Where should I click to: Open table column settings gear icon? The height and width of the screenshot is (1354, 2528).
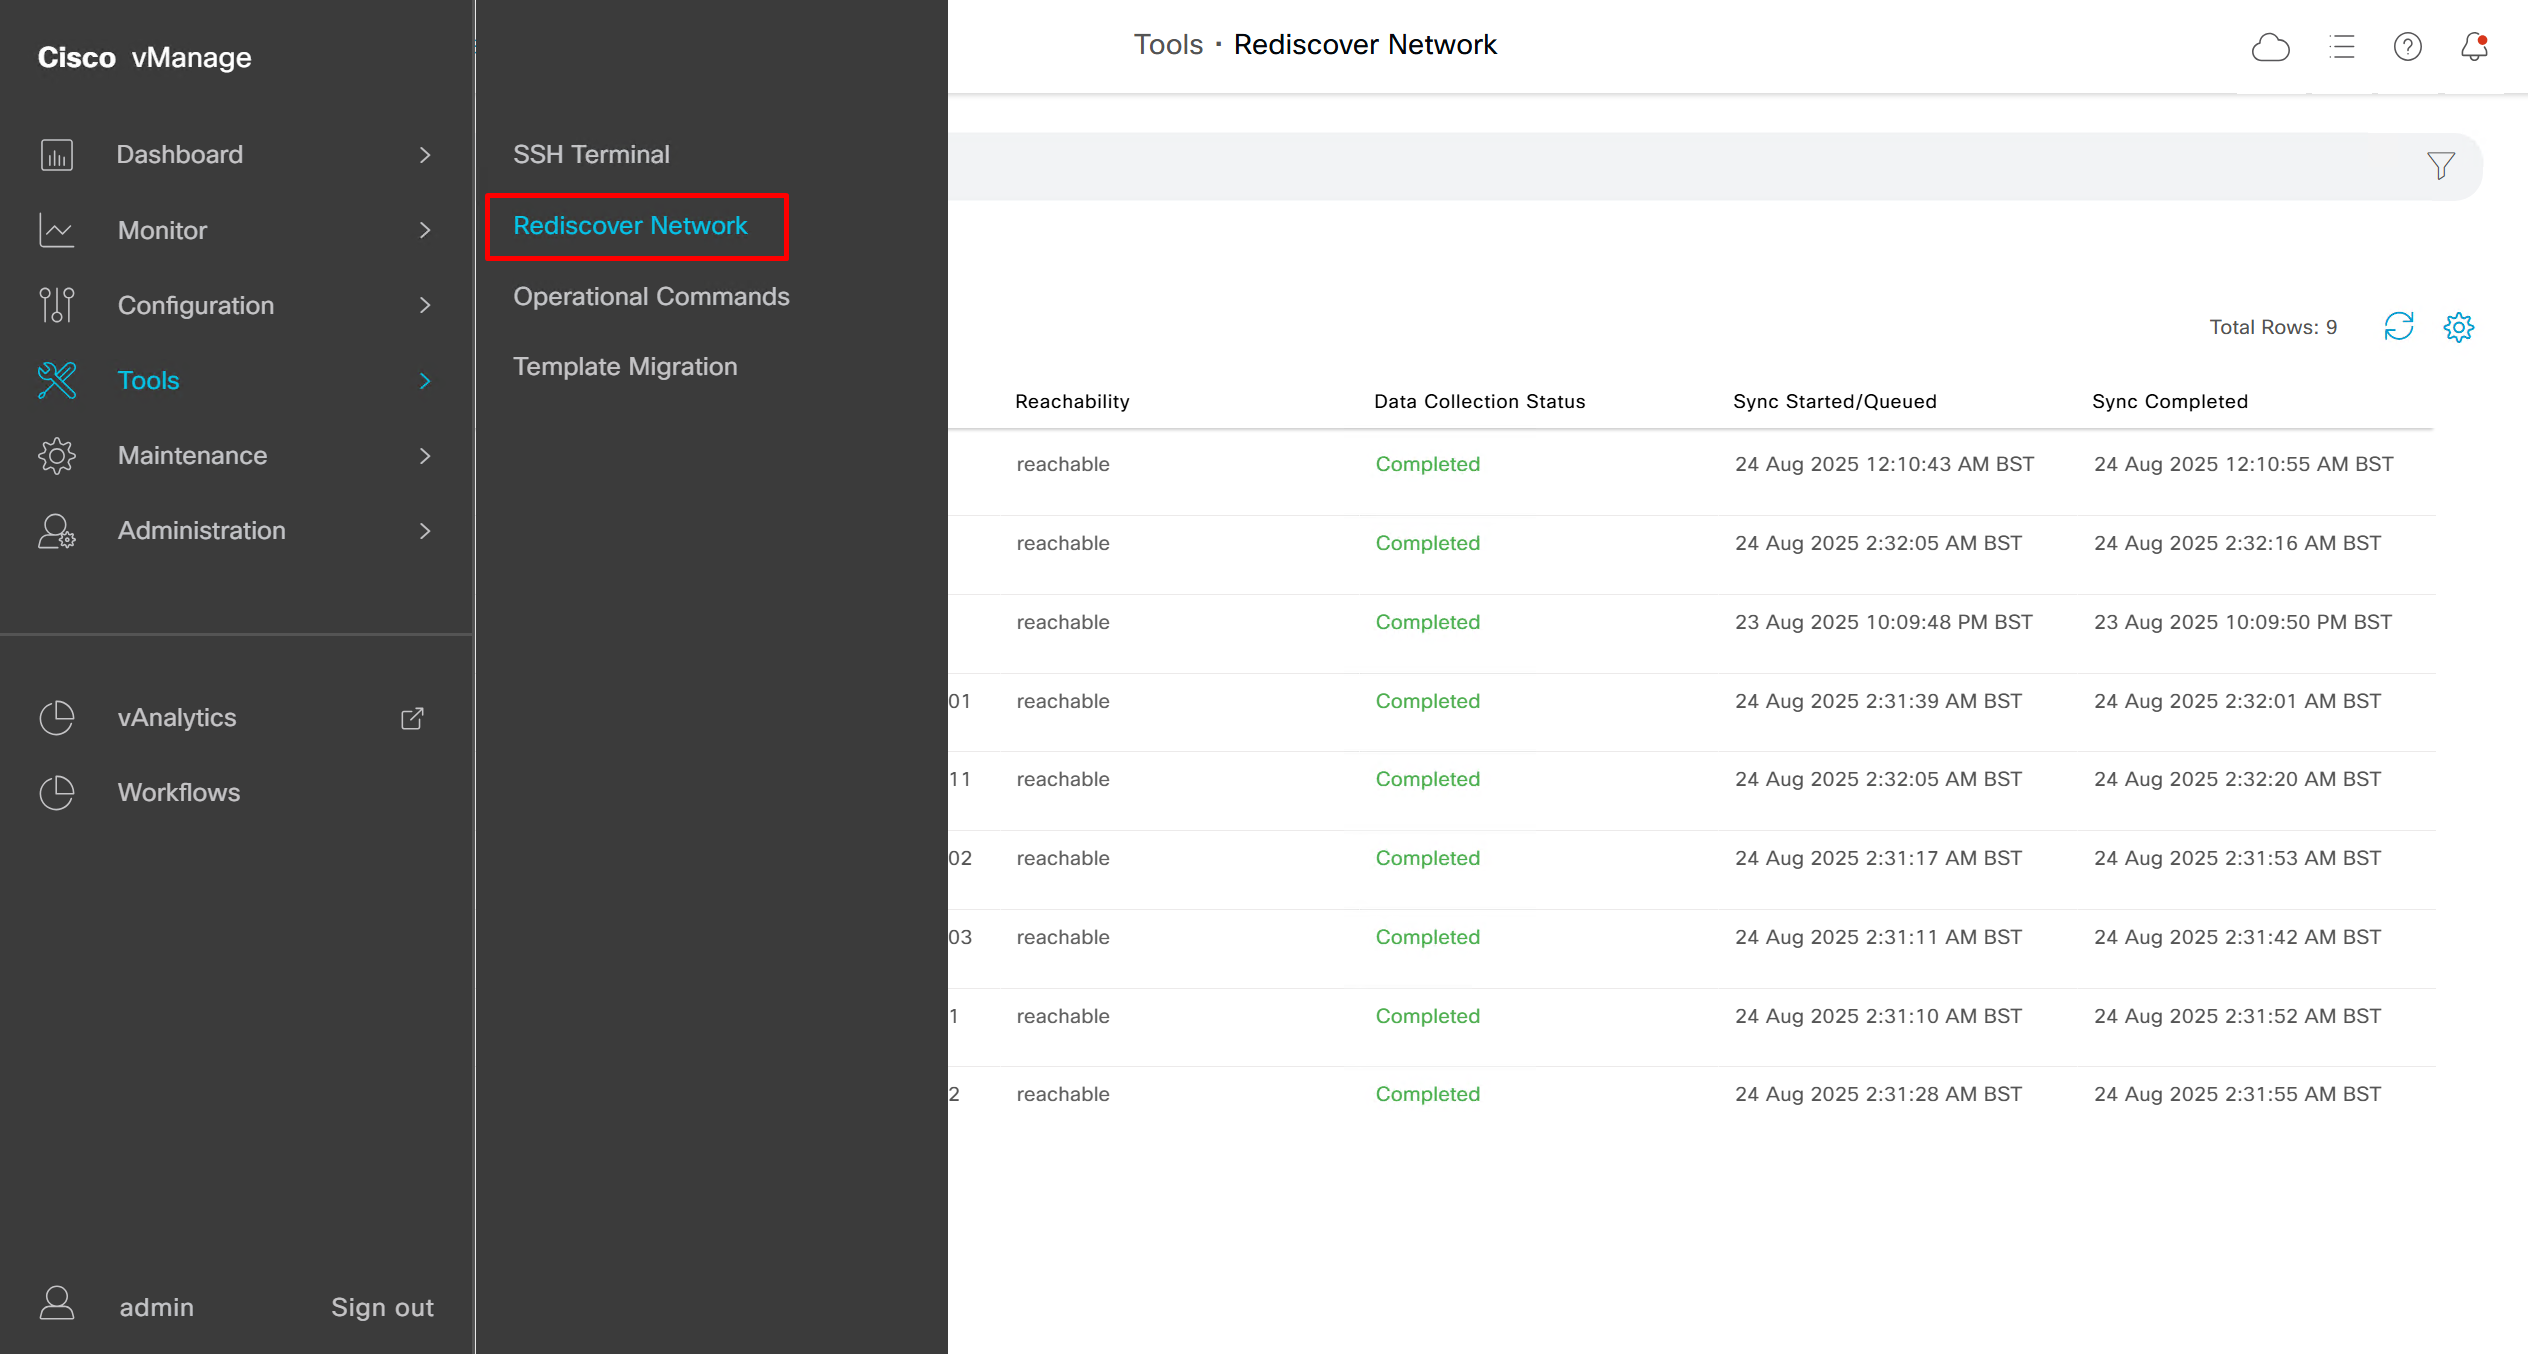point(2458,327)
